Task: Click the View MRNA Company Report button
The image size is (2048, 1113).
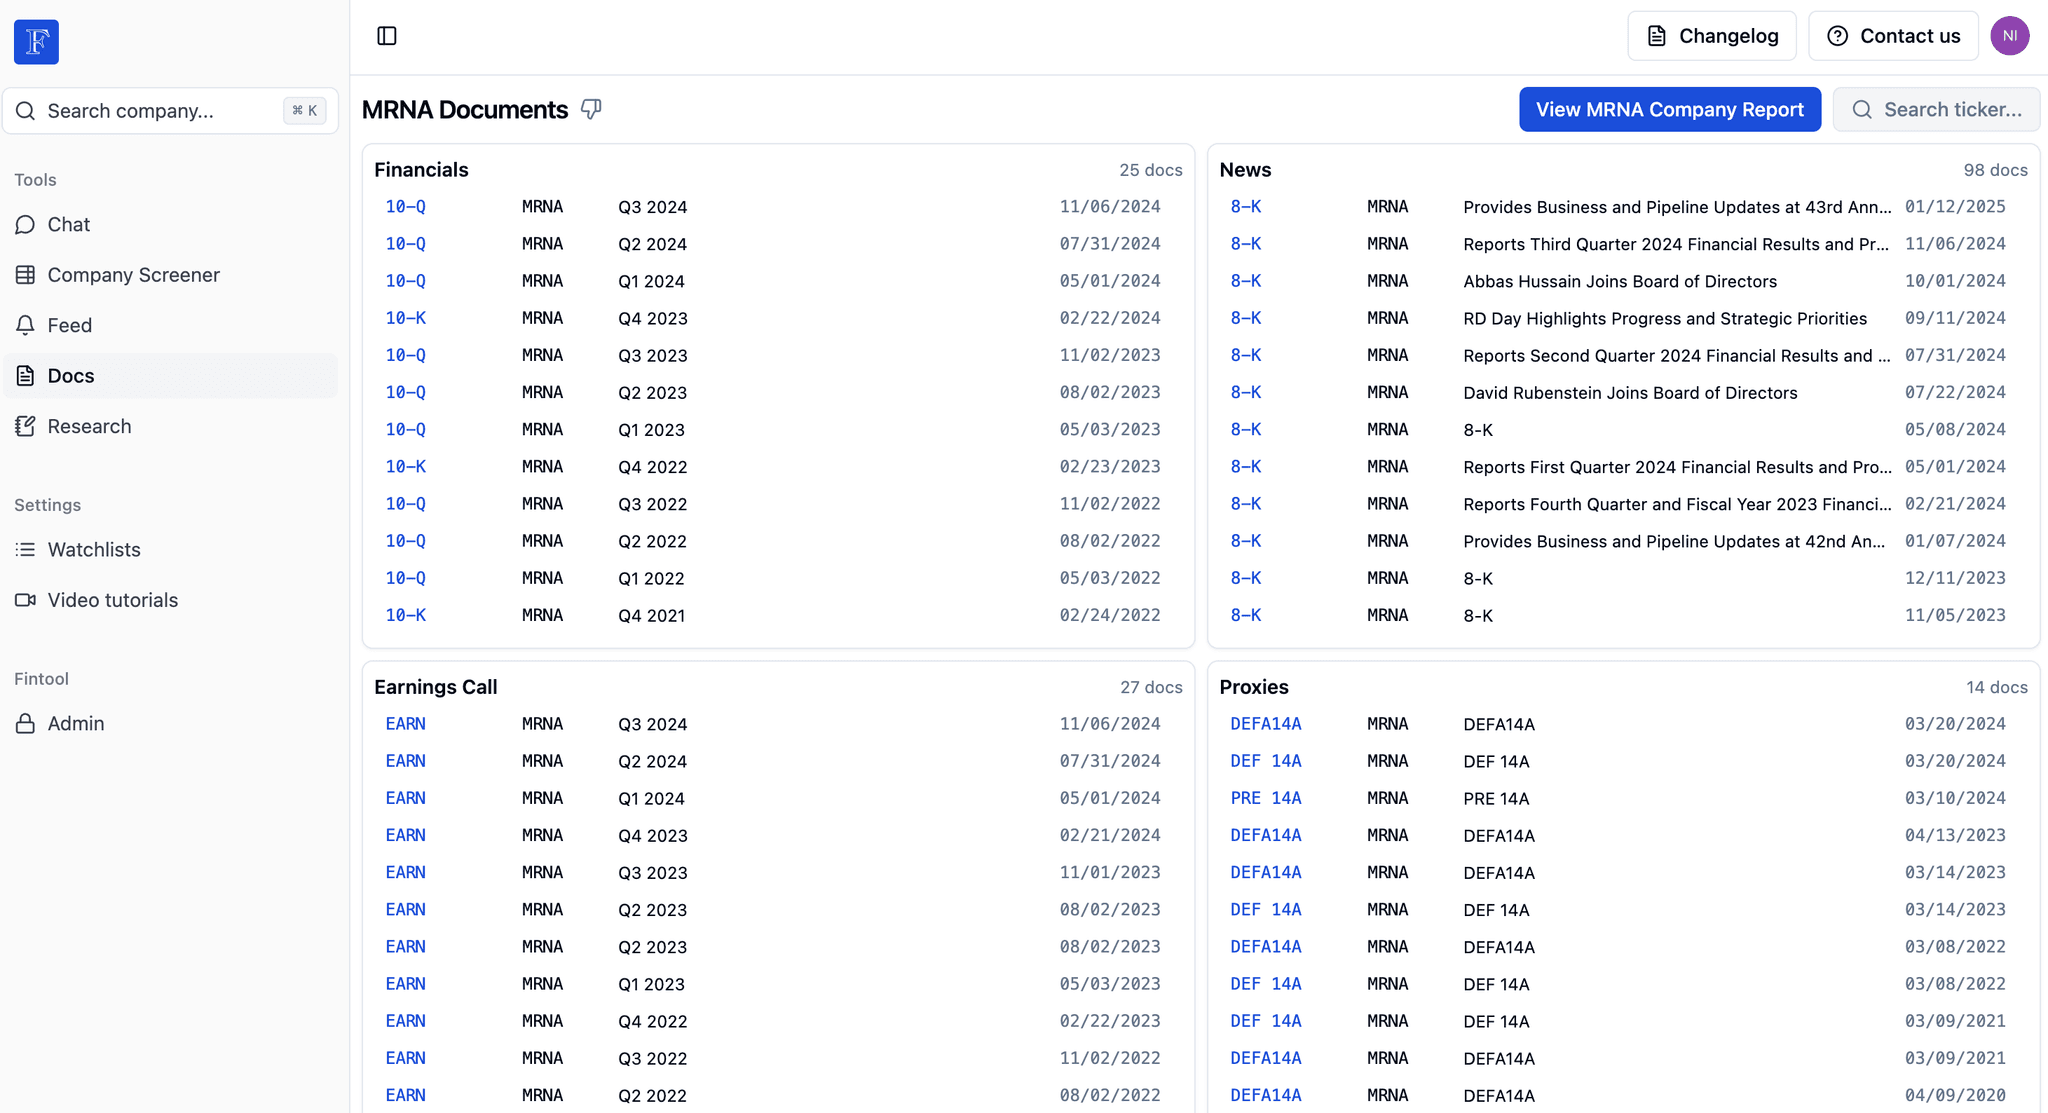Action: coord(1670,108)
